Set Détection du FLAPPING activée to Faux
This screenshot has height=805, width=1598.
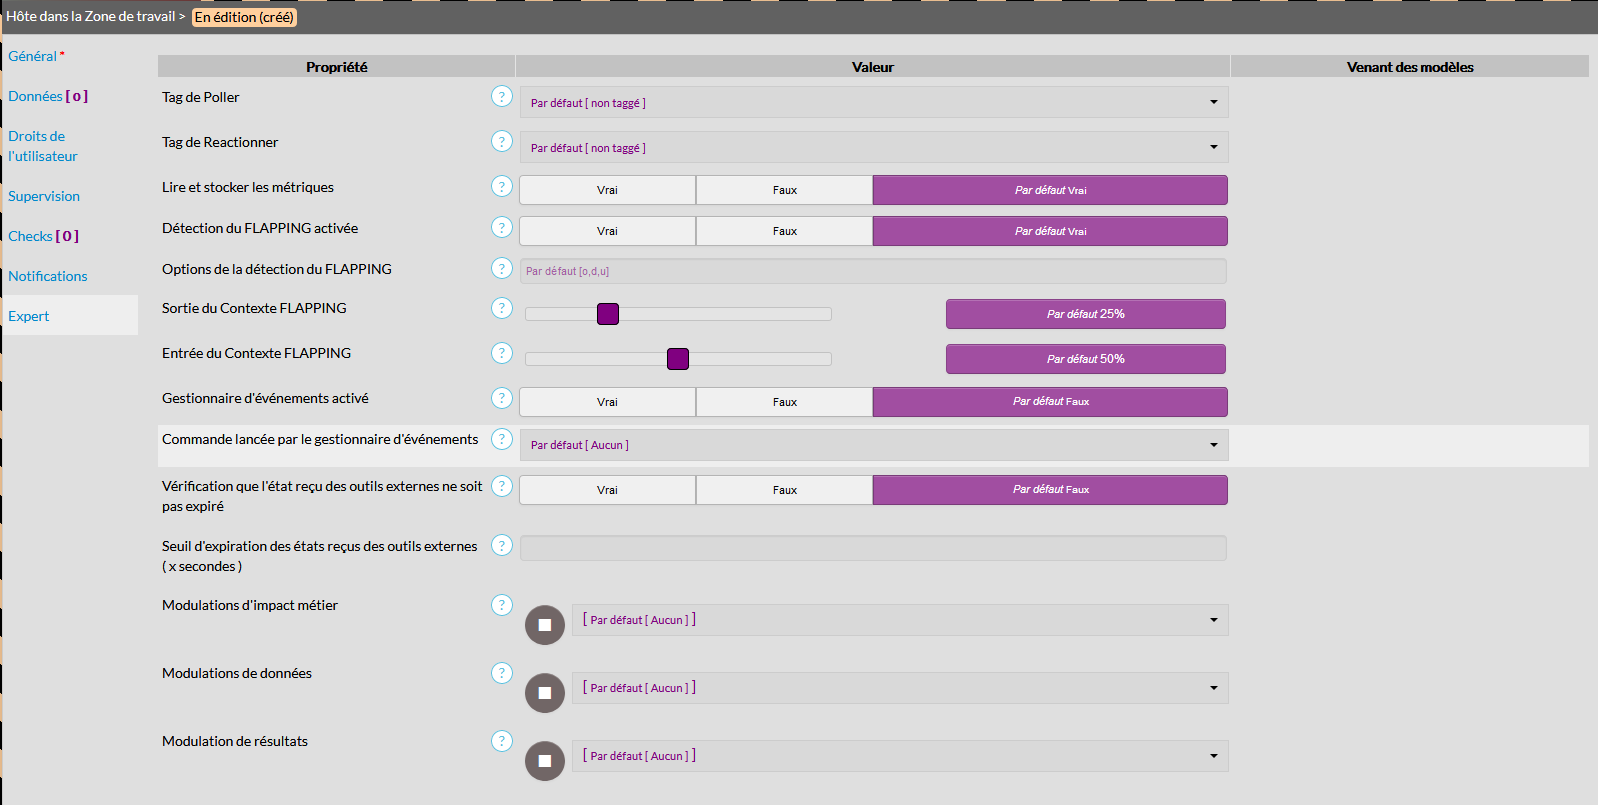click(784, 231)
